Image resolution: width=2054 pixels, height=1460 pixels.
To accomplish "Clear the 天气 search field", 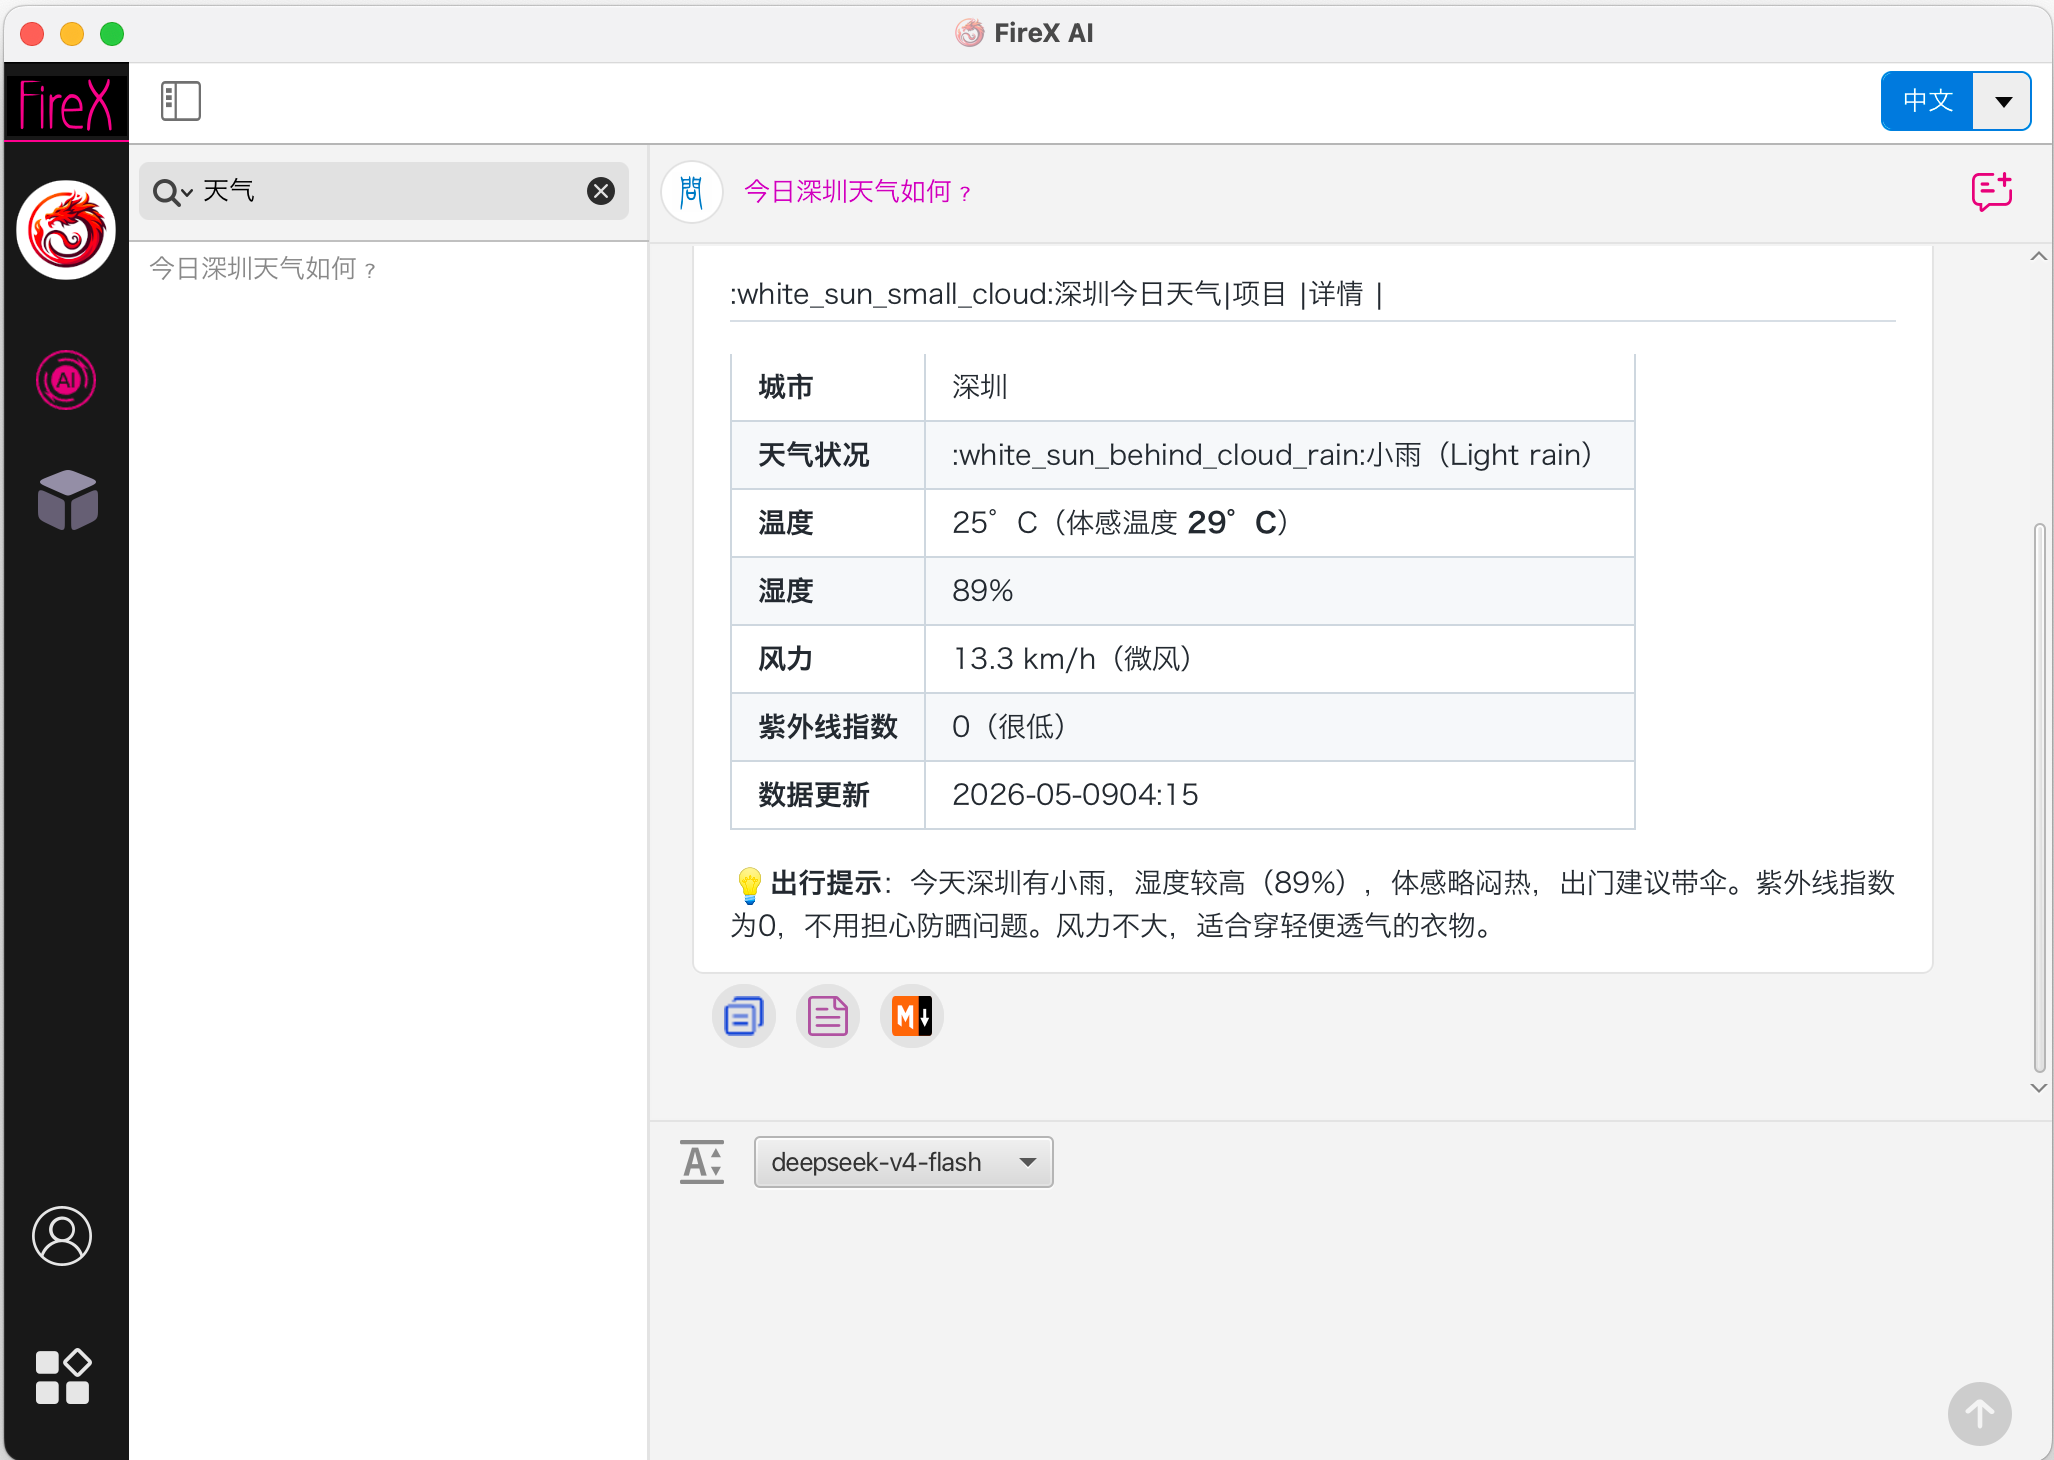I will [x=601, y=191].
